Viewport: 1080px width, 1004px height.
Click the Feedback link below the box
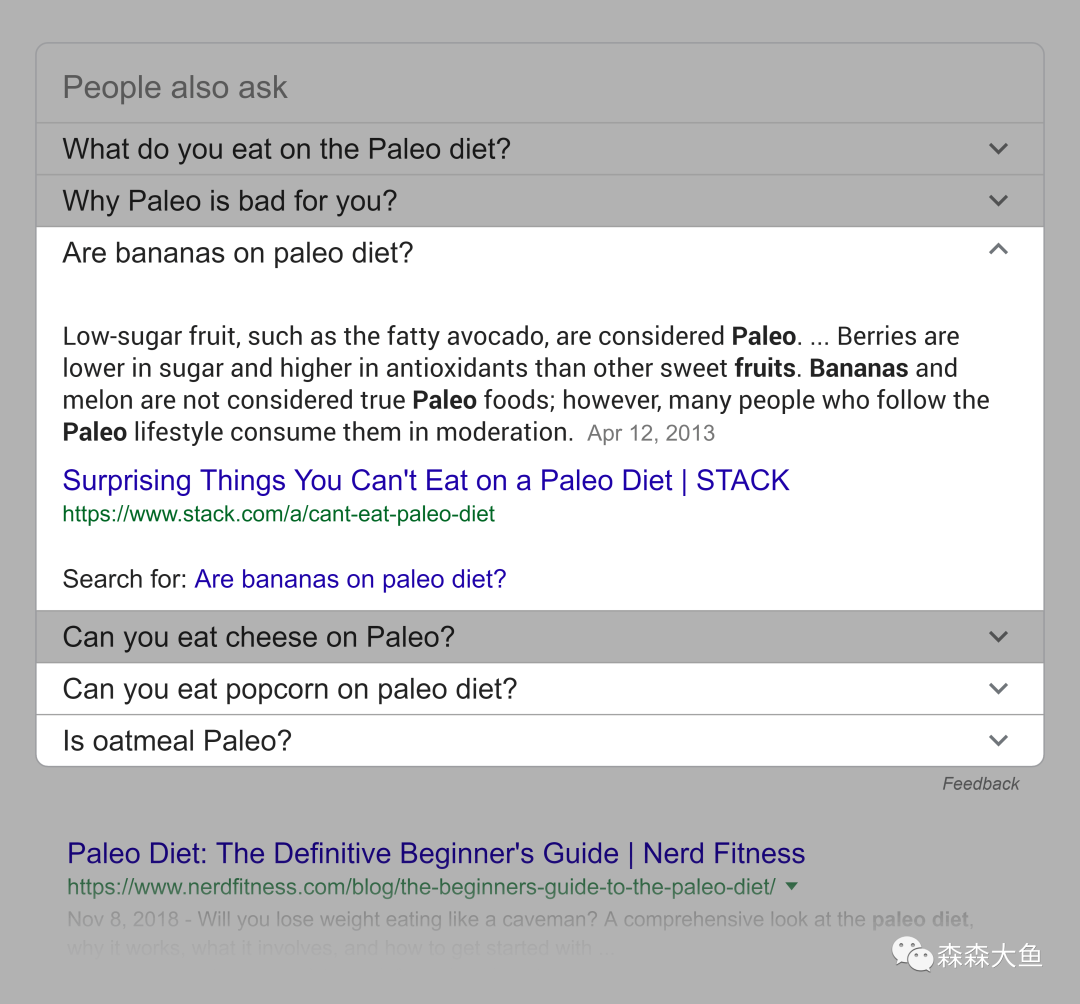pyautogui.click(x=981, y=784)
